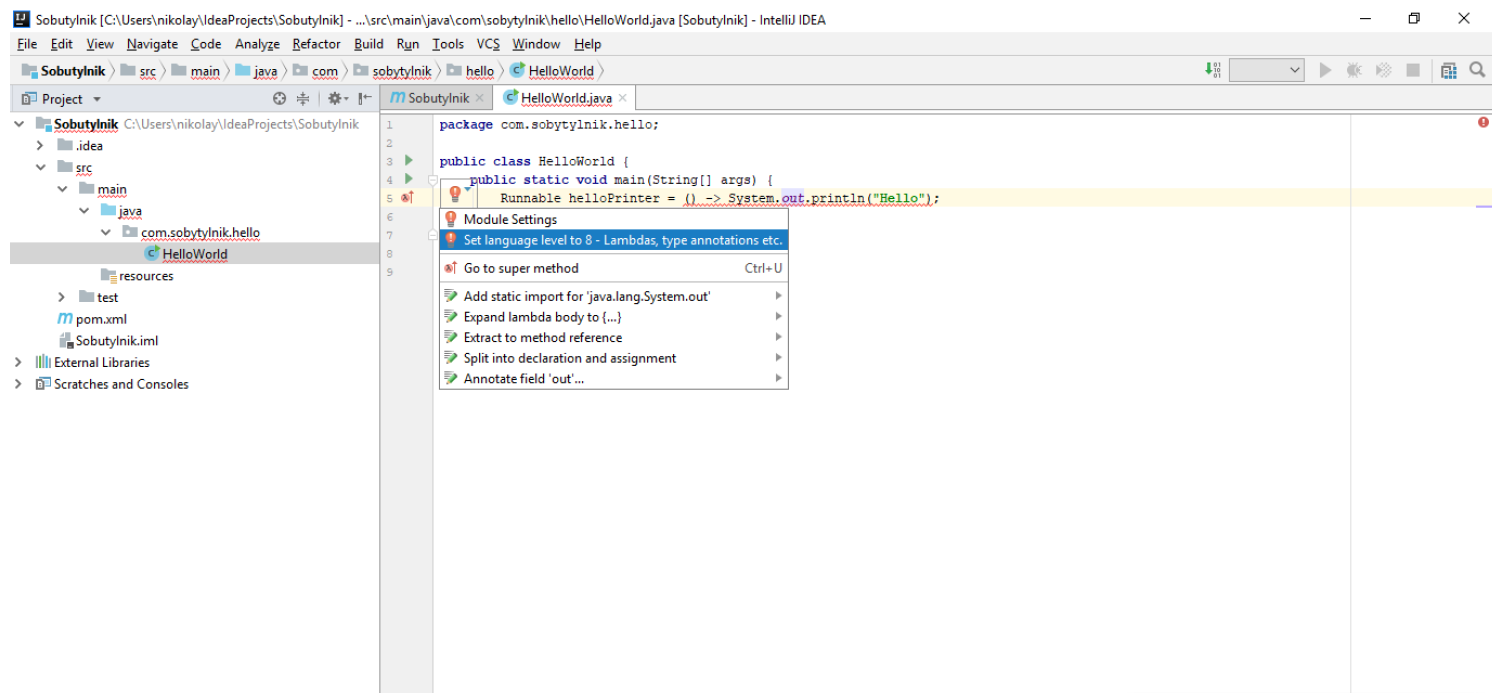The width and height of the screenshot is (1494, 693).
Task: Collapse the main folder in tree
Action: pyautogui.click(x=62, y=189)
